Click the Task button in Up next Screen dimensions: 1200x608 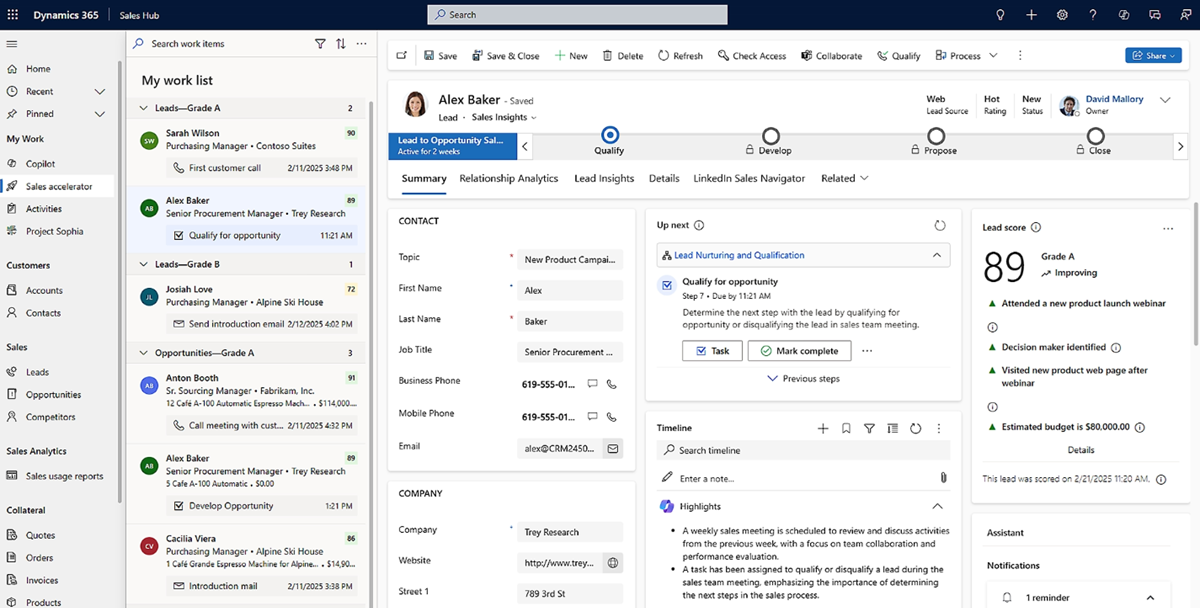pyautogui.click(x=712, y=351)
